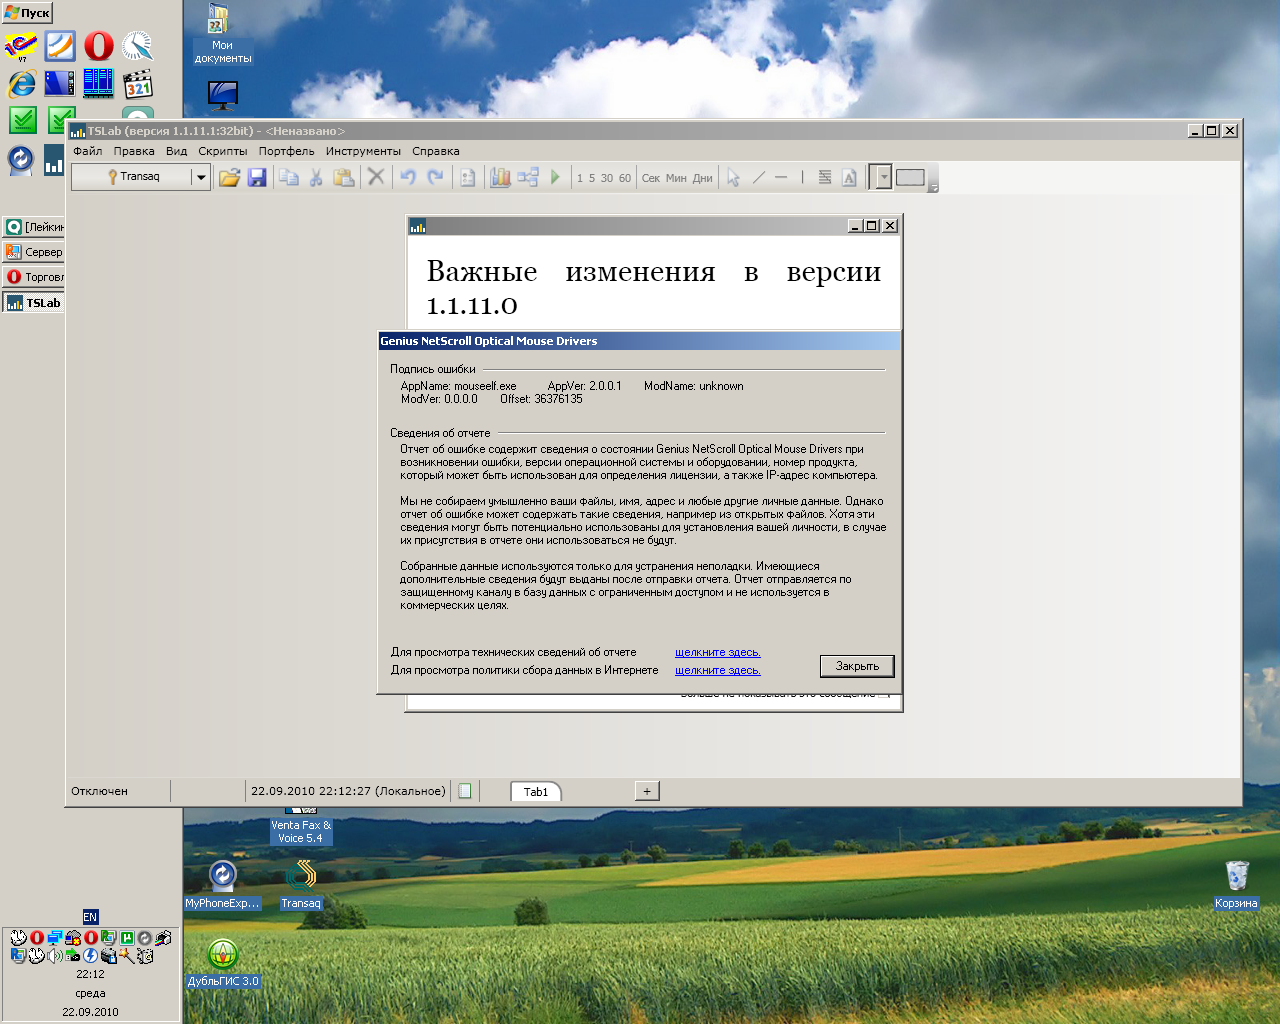This screenshot has width=1280, height=1024.
Task: Click the blue floppy save icon
Action: pos(257,178)
